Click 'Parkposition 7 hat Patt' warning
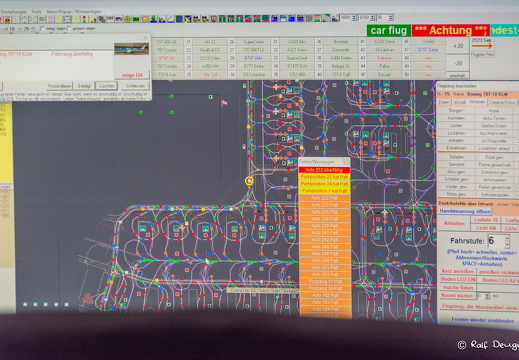Screen dimensions: 519x360 pos(324,191)
